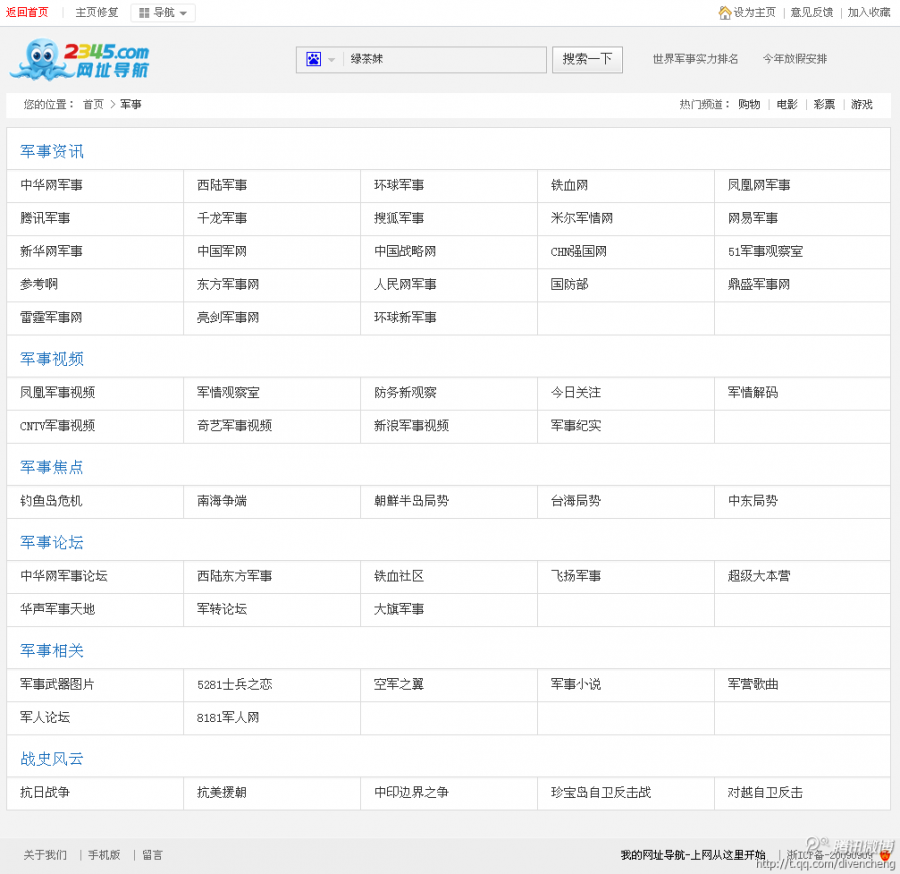Viewport: 900px width, 874px height.
Task: Click 设为主页 to set homepage
Action: pos(754,12)
